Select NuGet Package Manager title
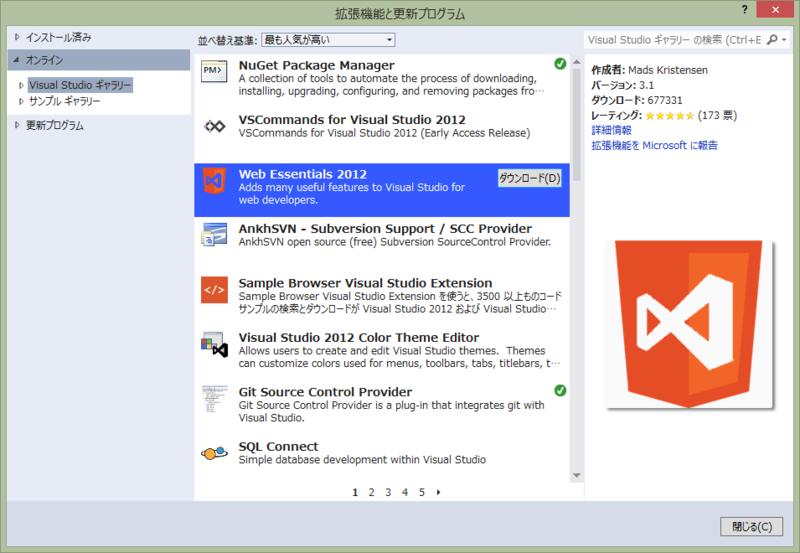Image resolution: width=800 pixels, height=553 pixels. (x=316, y=65)
